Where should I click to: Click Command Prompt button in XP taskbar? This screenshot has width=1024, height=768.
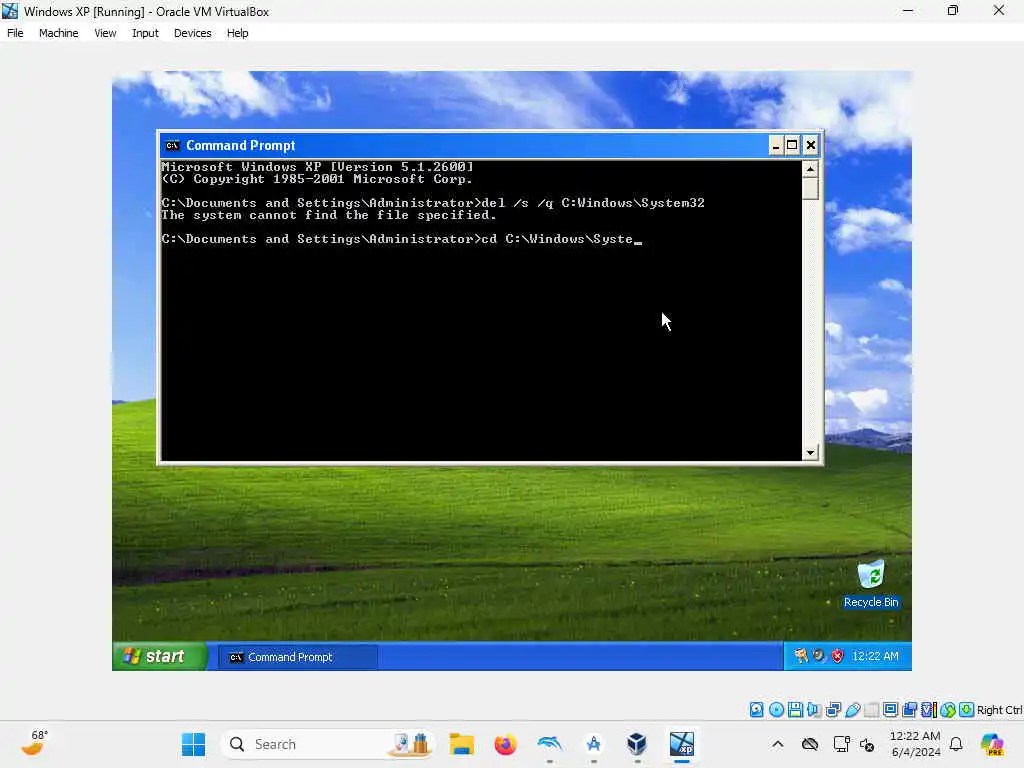297,657
